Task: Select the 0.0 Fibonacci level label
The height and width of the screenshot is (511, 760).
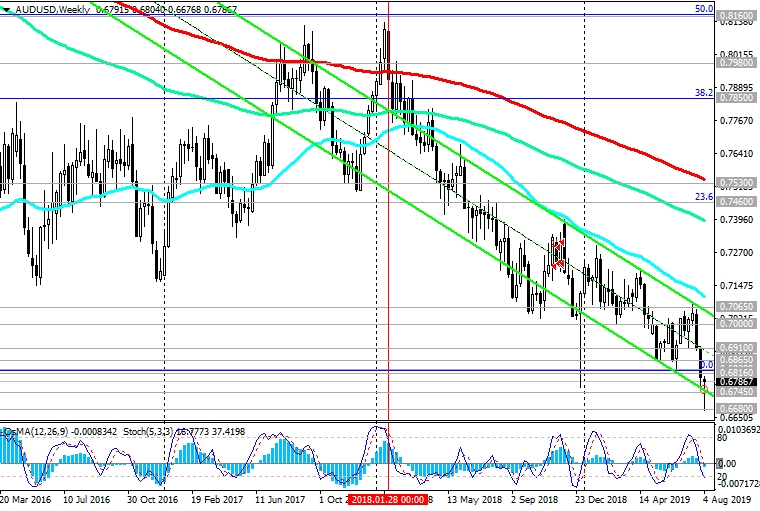Action: tap(707, 365)
